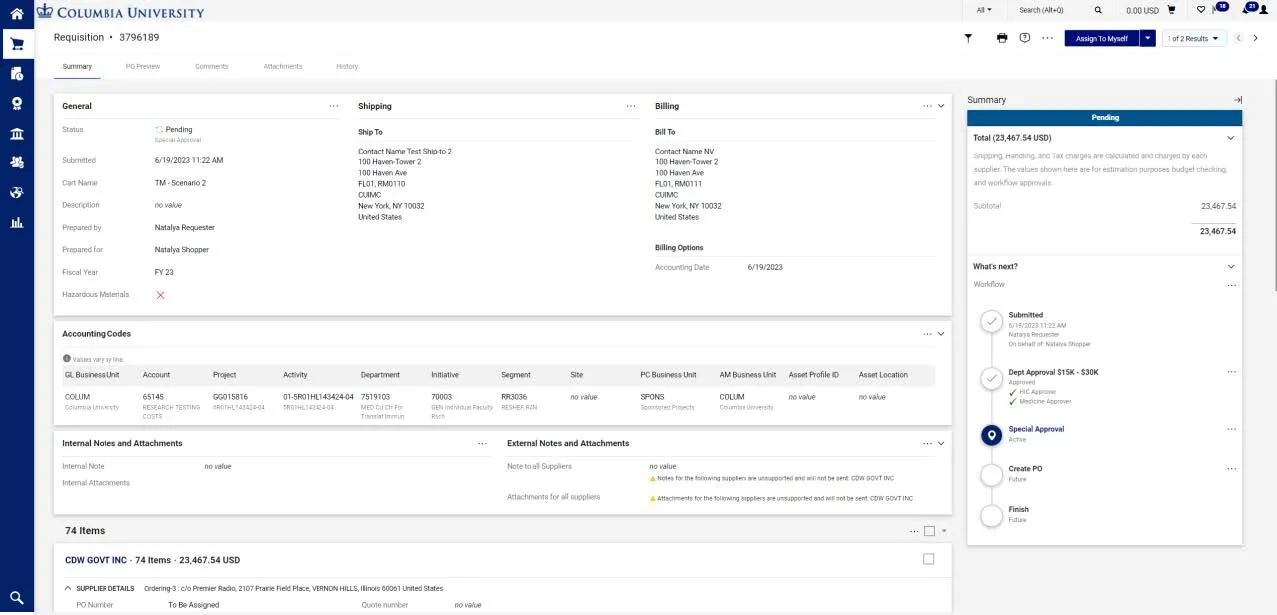Click the Dept Approval $15K - $30K step

pyautogui.click(x=1053, y=372)
